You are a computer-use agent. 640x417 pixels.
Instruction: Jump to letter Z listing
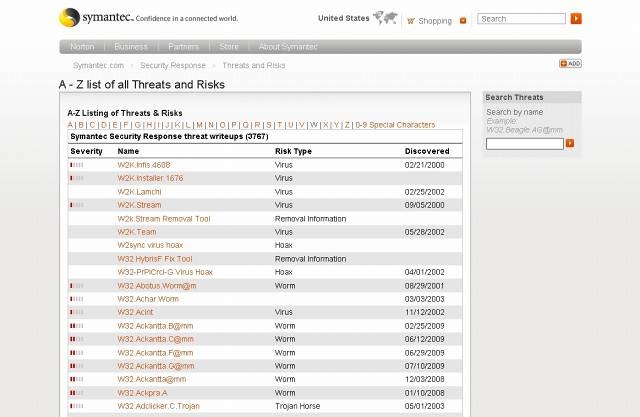pos(347,125)
